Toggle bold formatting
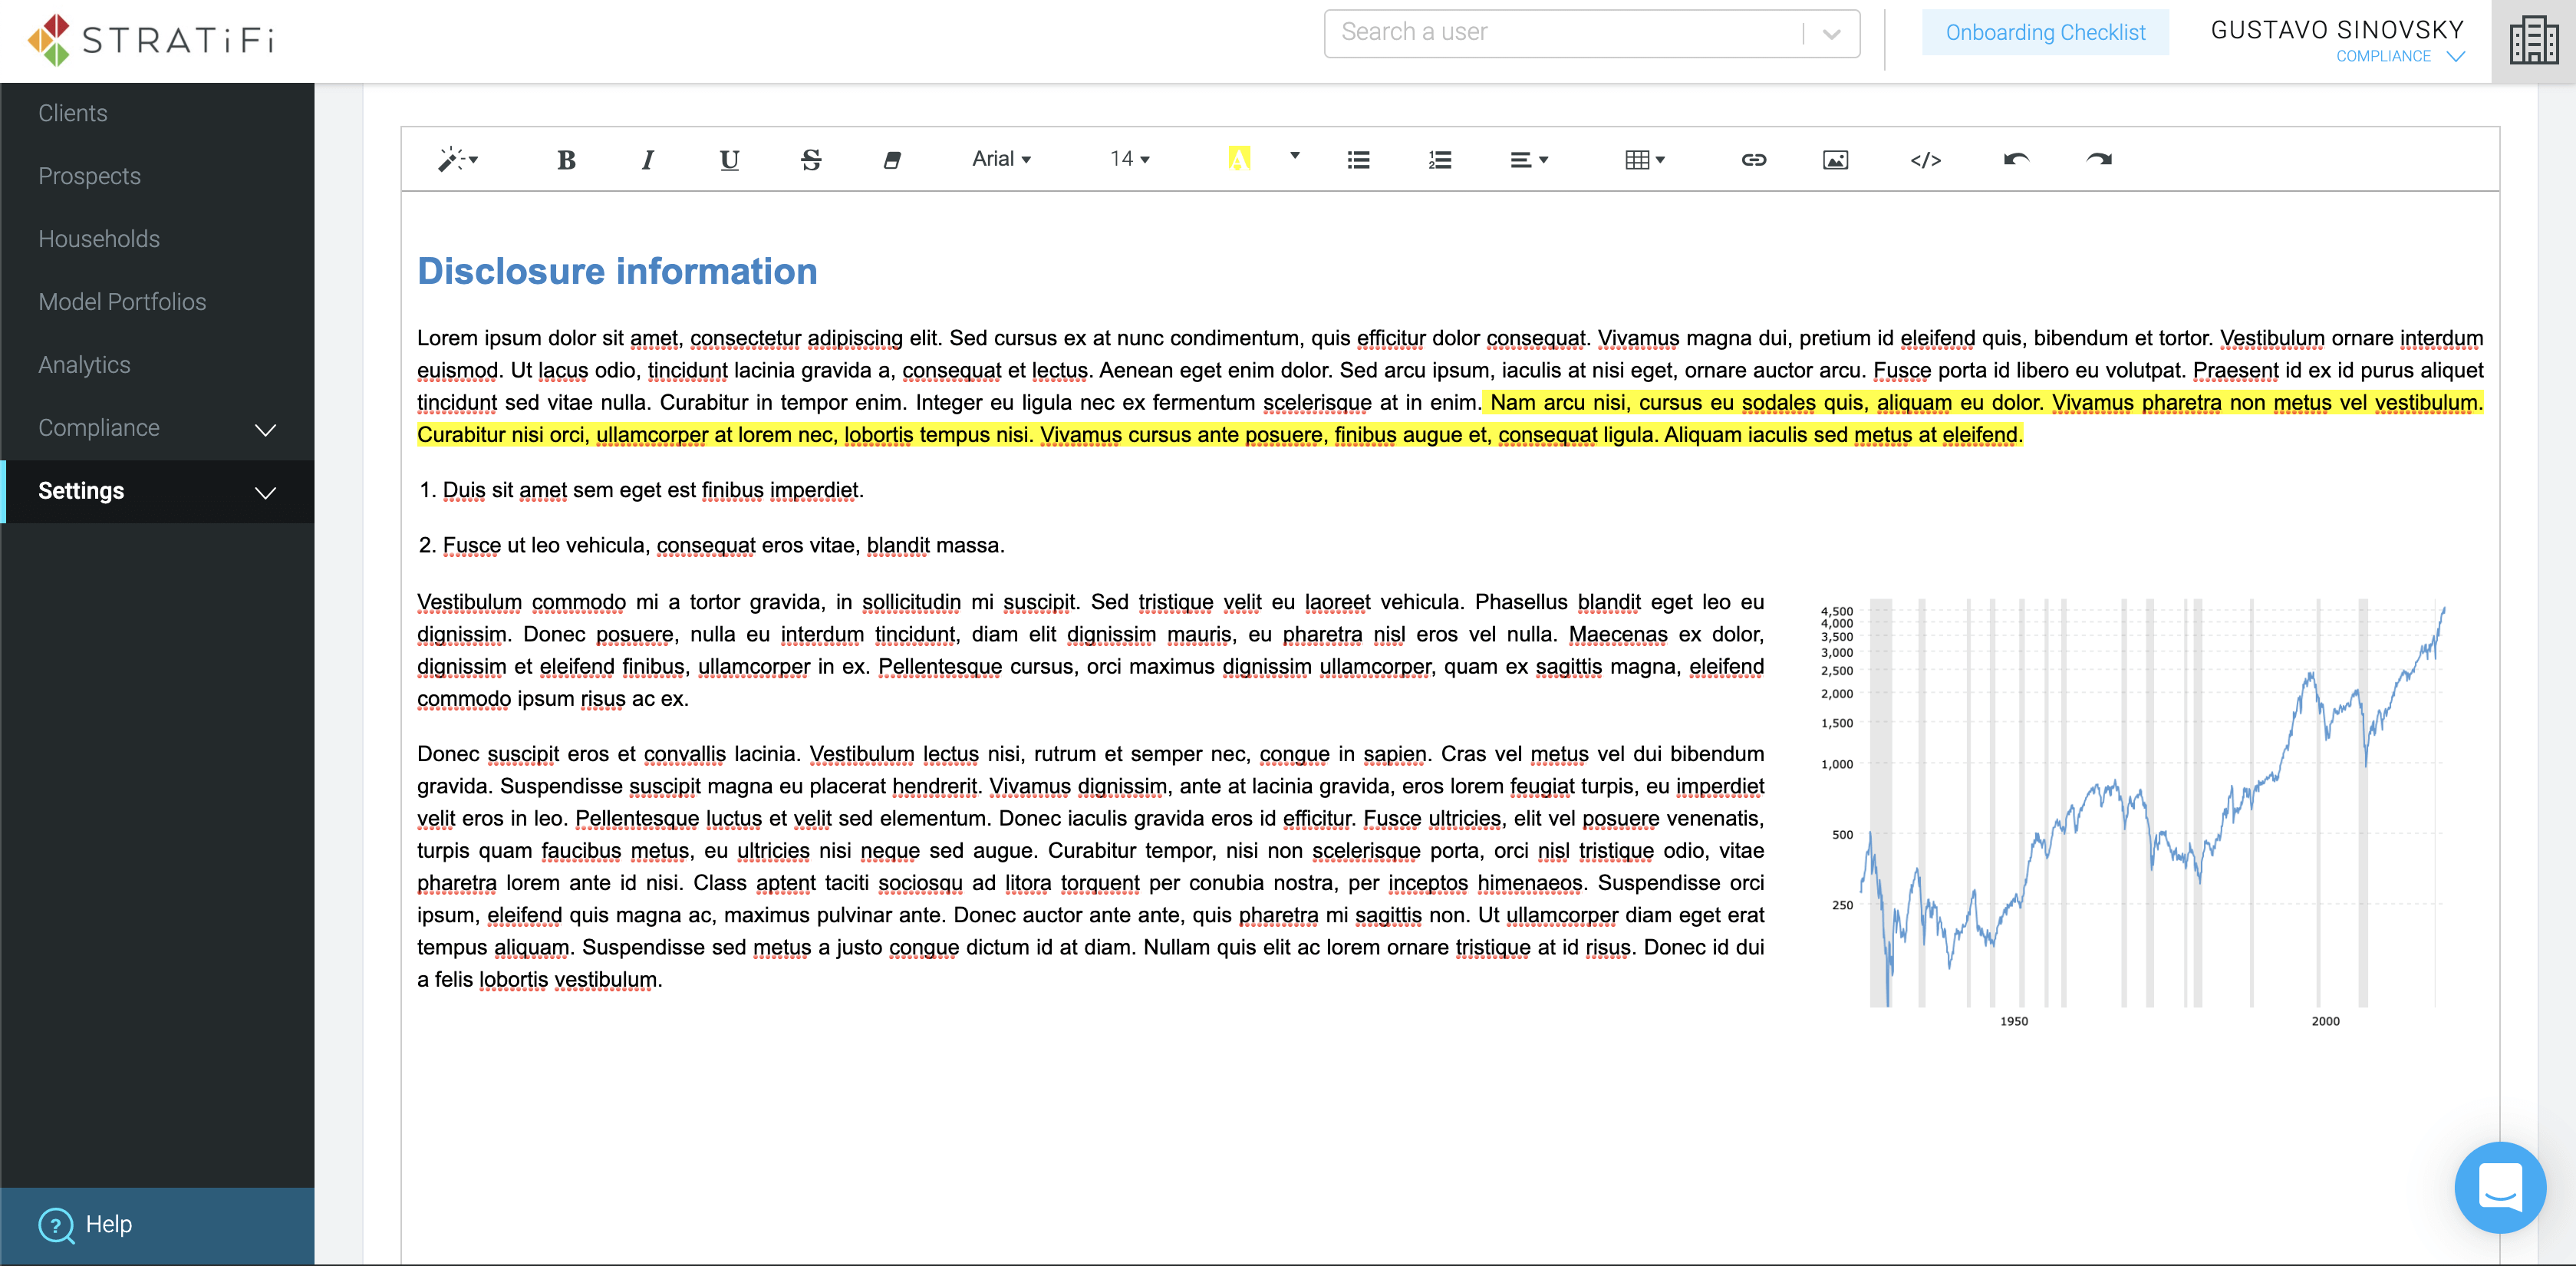Screen dimensions: 2576x1266 566,160
